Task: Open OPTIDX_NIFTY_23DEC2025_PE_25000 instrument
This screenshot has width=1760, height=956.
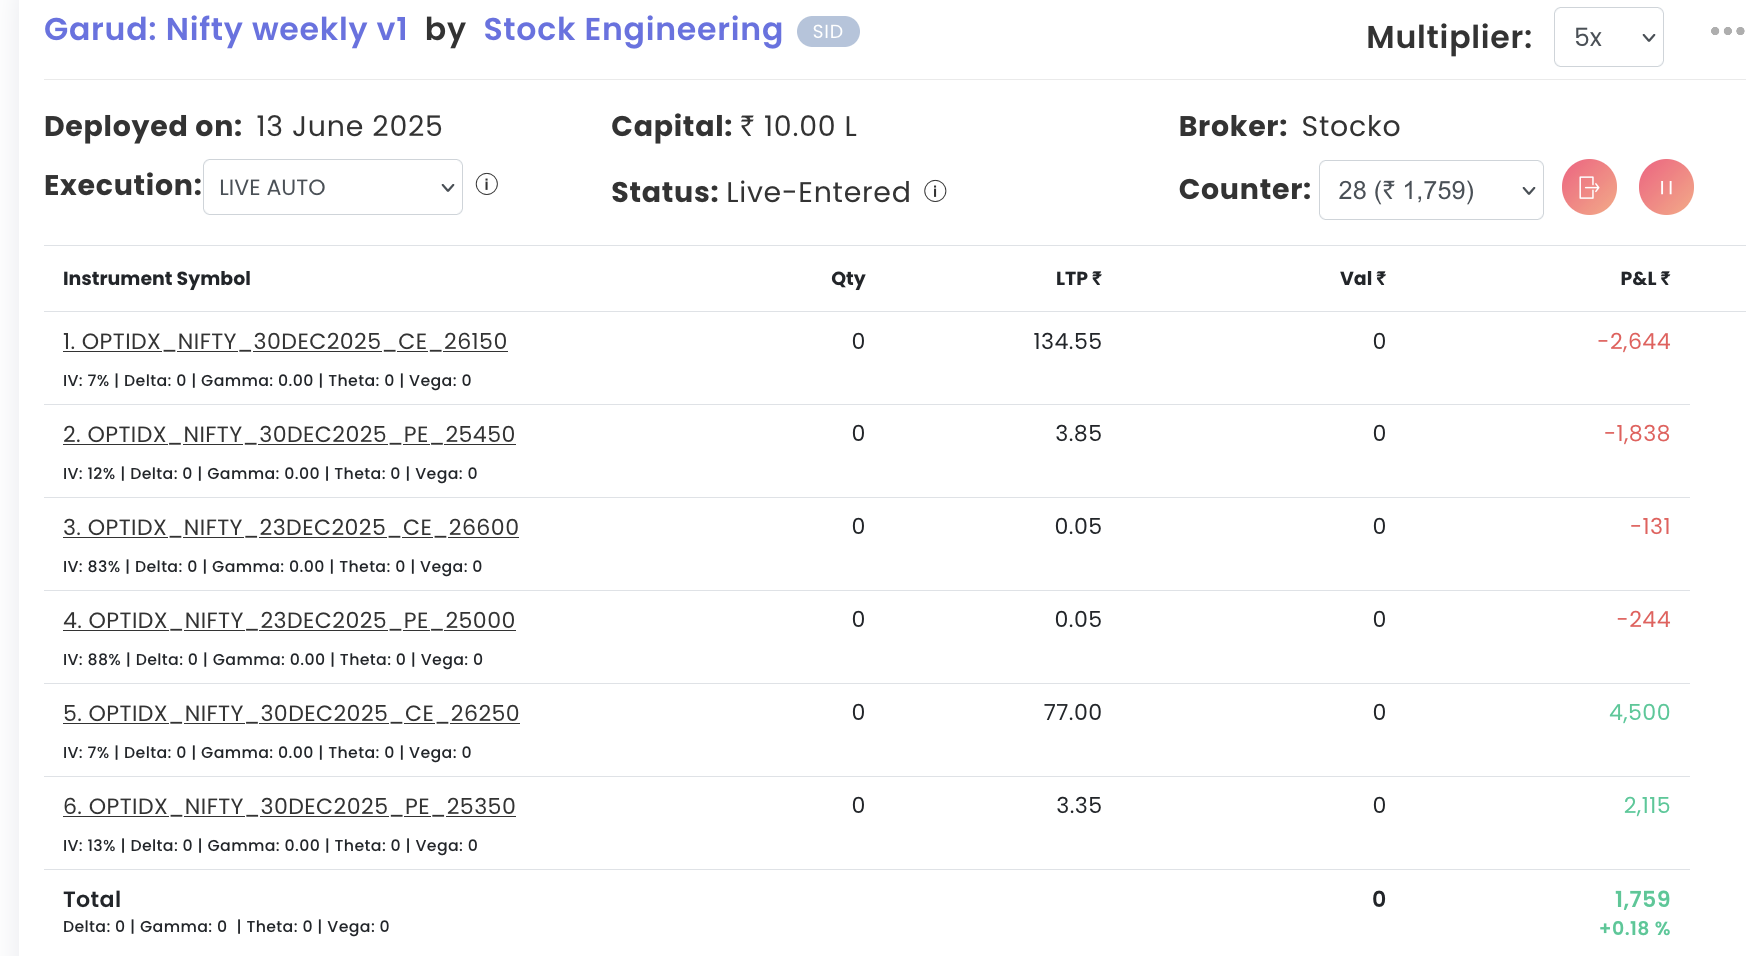Action: (289, 621)
